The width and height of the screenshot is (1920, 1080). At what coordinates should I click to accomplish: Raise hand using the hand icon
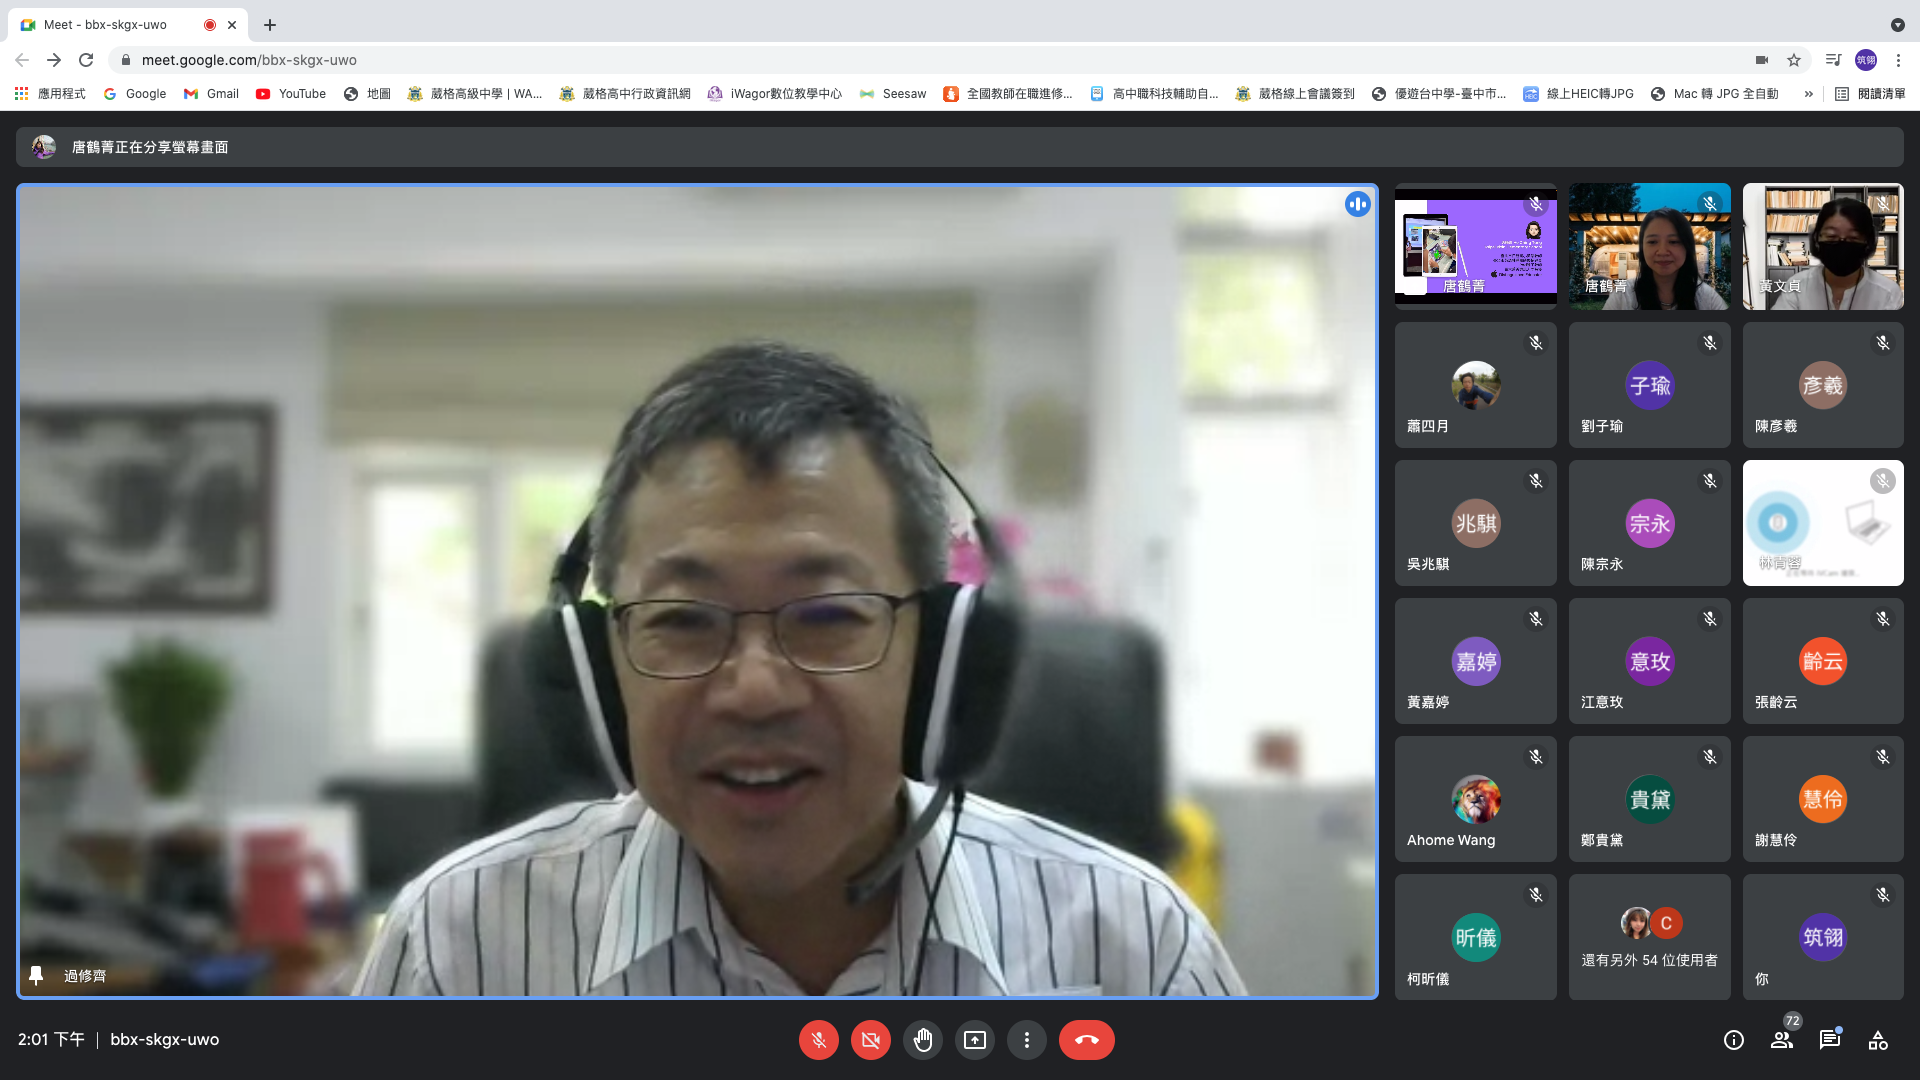click(922, 1040)
